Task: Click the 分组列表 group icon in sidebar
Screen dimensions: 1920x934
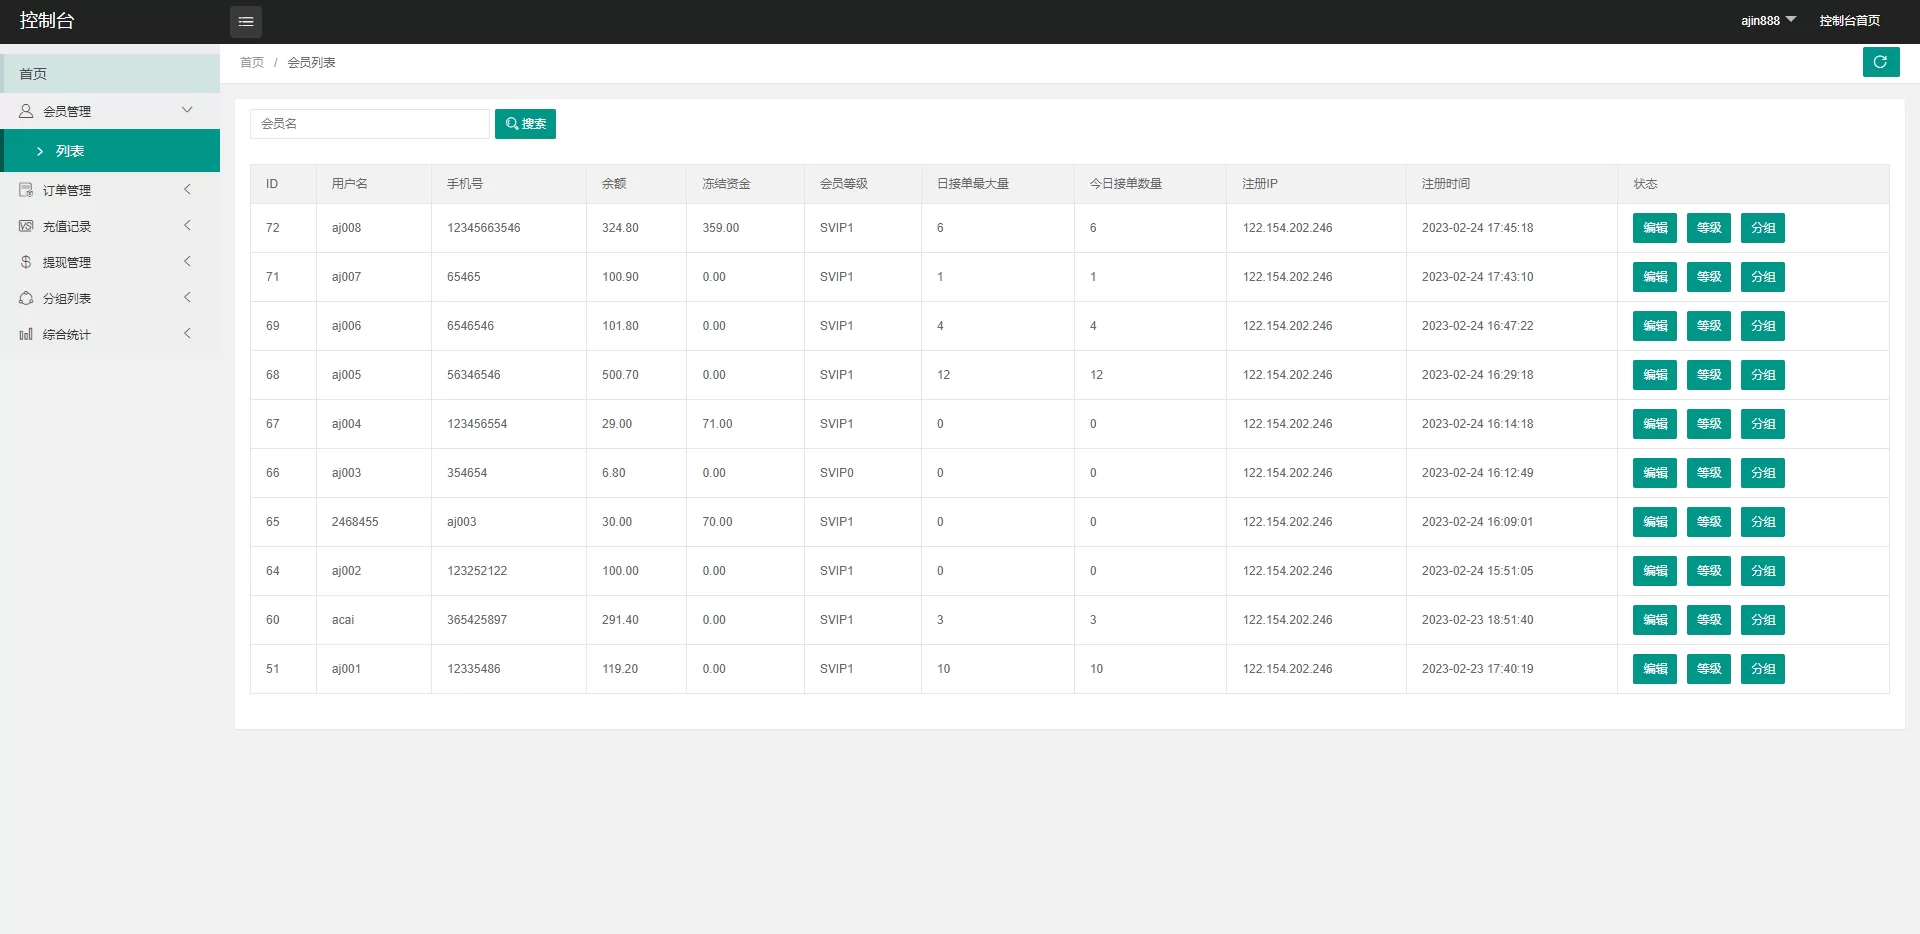Action: 26,298
